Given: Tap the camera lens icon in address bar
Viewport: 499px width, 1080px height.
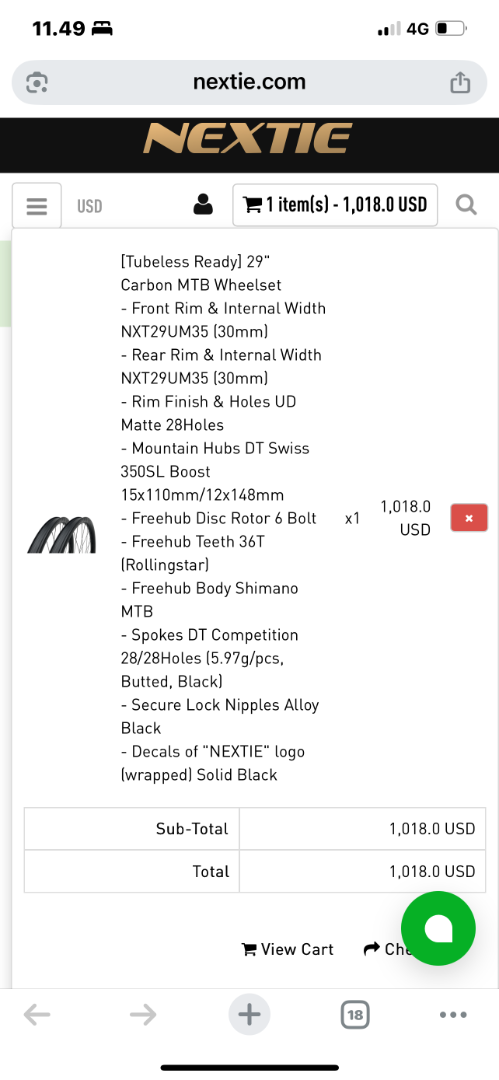Looking at the screenshot, I should pyautogui.click(x=36, y=83).
